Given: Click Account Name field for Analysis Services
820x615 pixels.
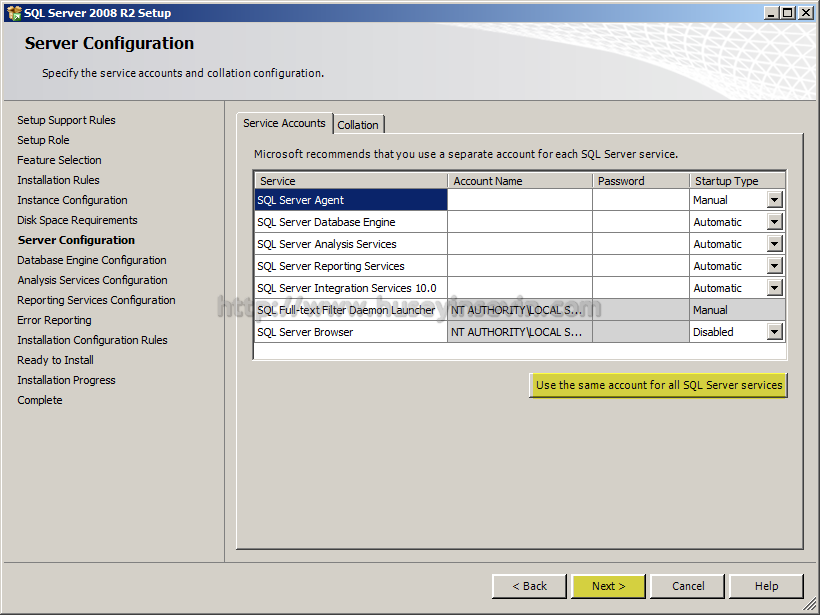Looking at the screenshot, I should (x=520, y=244).
